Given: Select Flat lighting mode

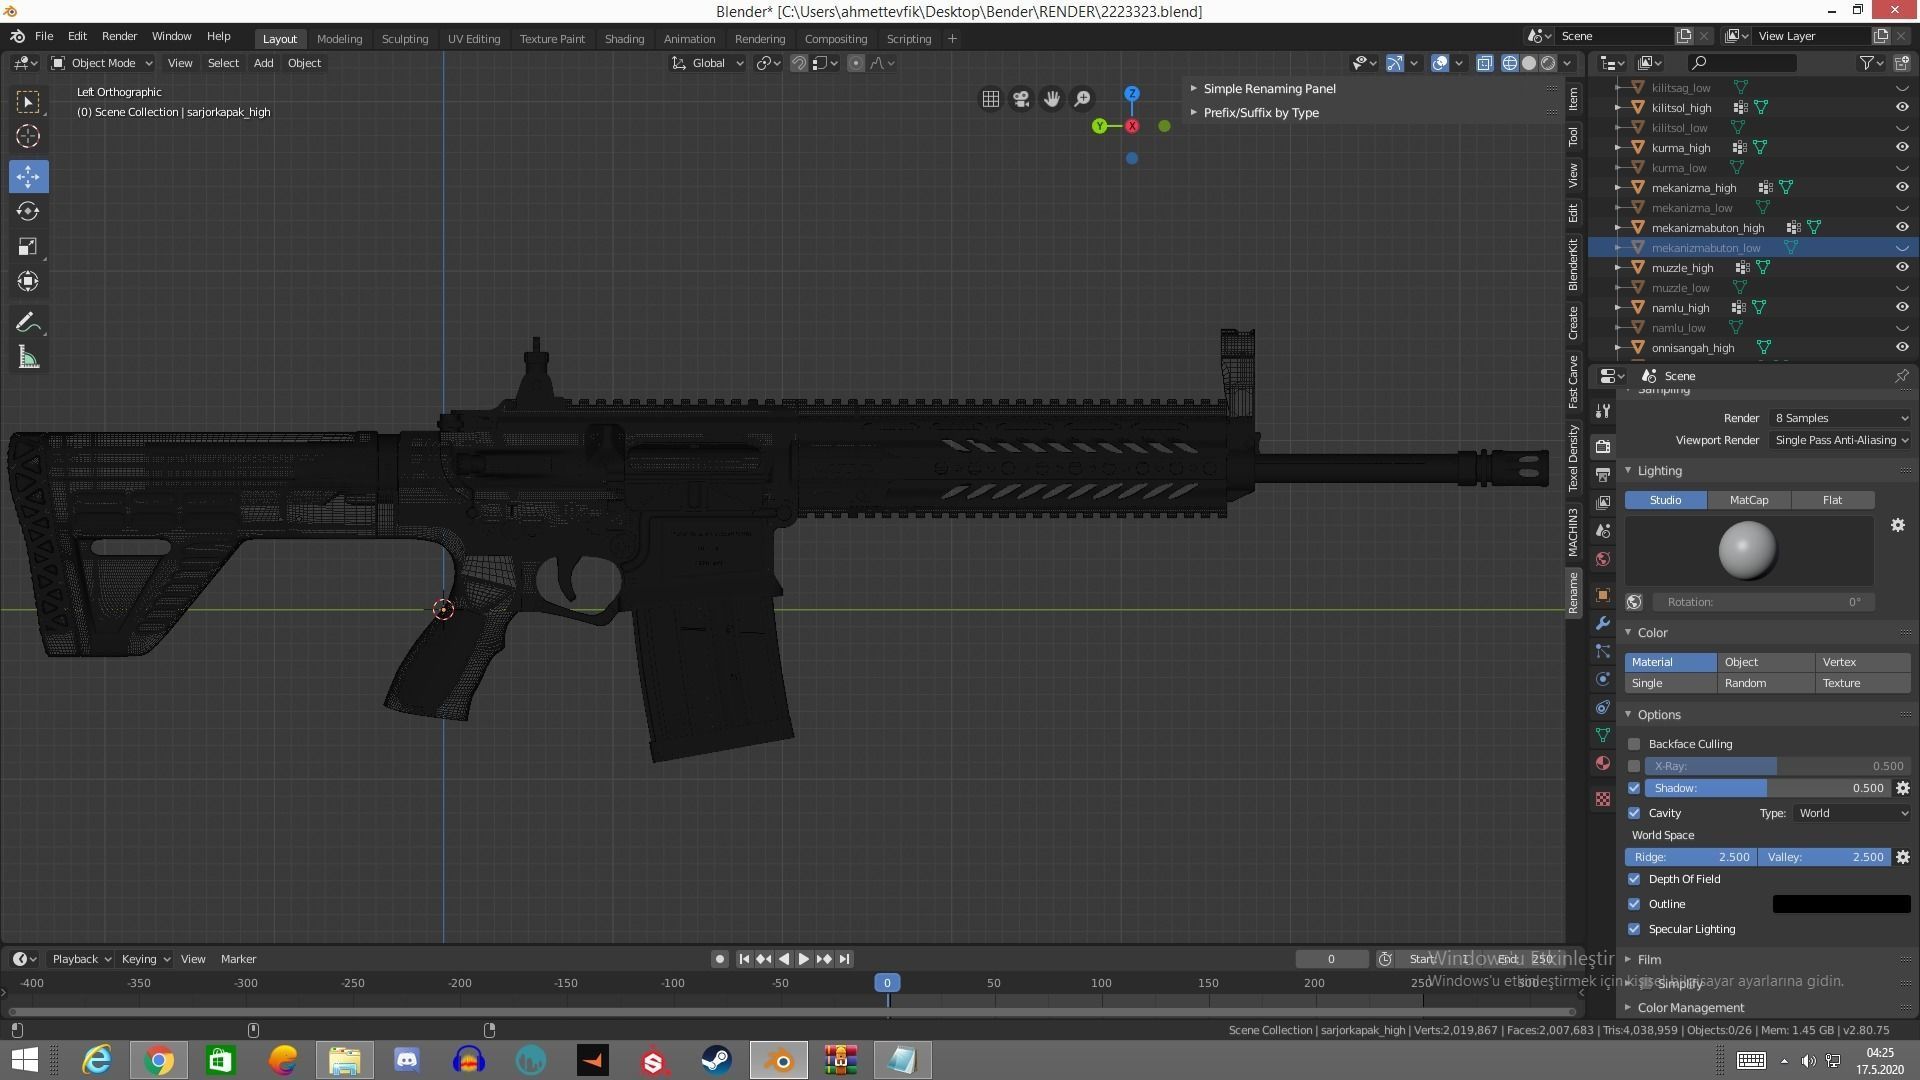Looking at the screenshot, I should click(x=1832, y=500).
